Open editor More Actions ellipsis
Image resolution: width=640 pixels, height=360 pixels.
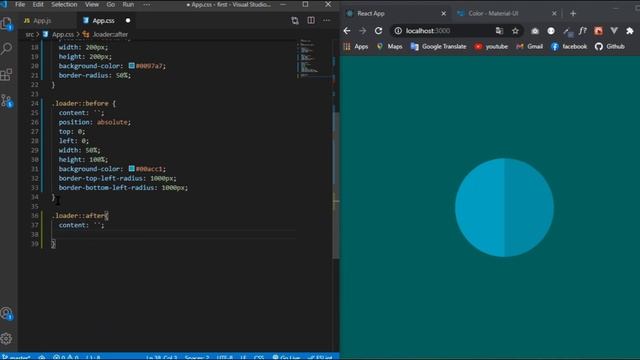coord(327,20)
